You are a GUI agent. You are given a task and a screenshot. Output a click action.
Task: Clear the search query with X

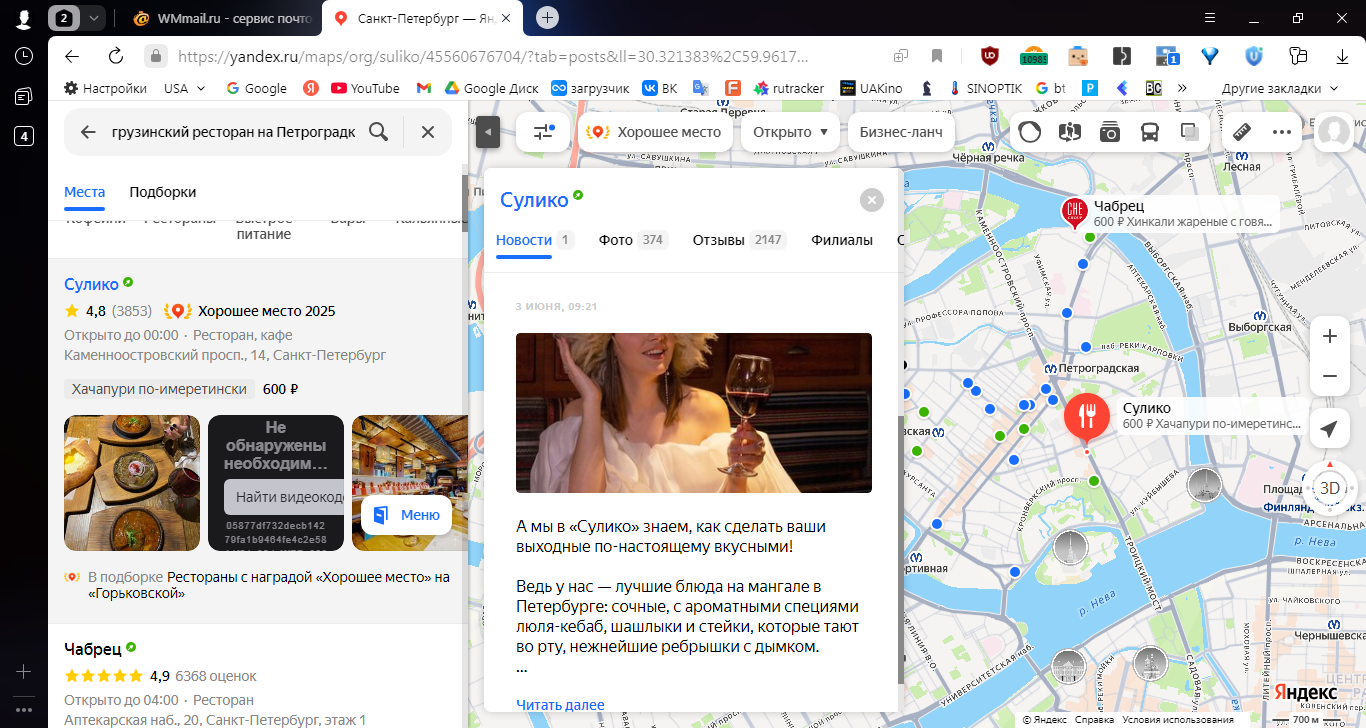(x=428, y=132)
